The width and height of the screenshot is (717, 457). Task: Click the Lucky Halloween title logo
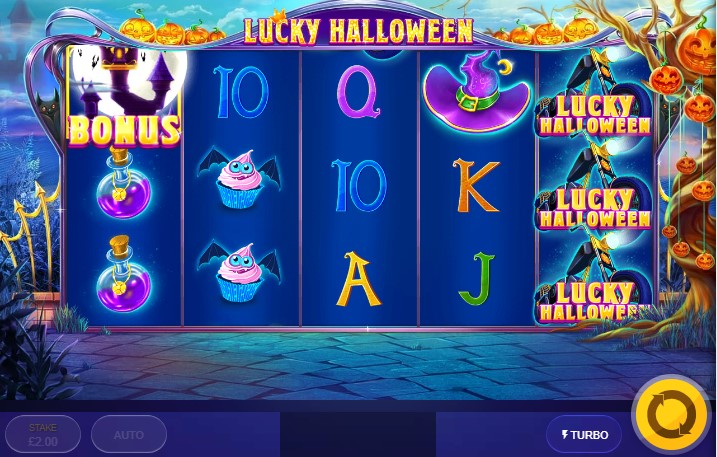(358, 31)
